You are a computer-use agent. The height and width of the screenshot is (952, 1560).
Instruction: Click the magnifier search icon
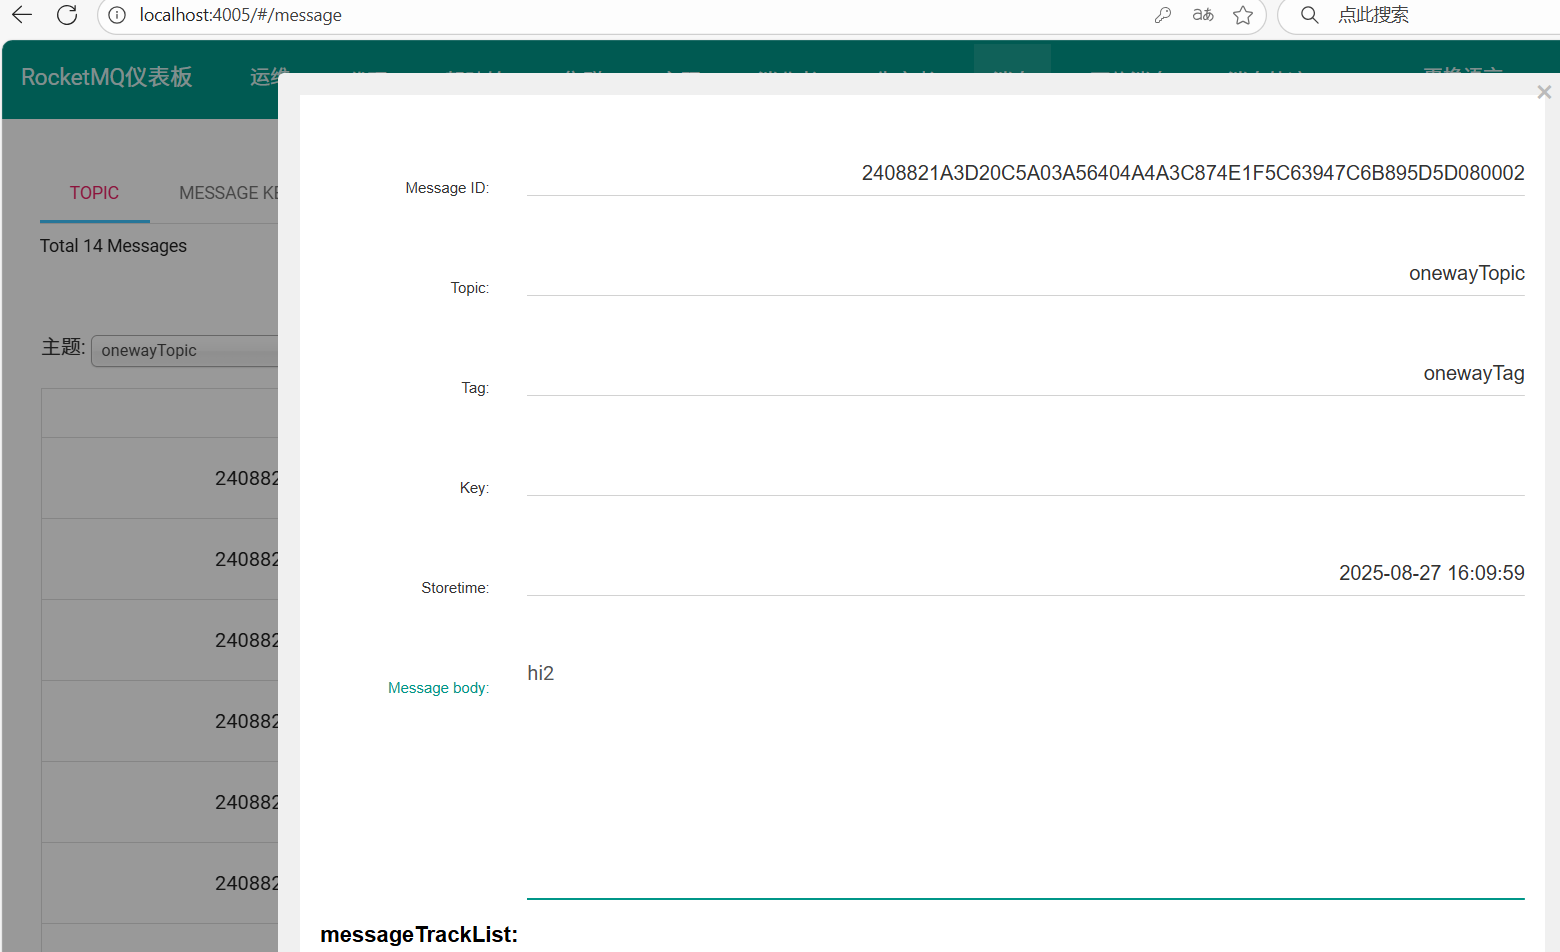(1309, 15)
